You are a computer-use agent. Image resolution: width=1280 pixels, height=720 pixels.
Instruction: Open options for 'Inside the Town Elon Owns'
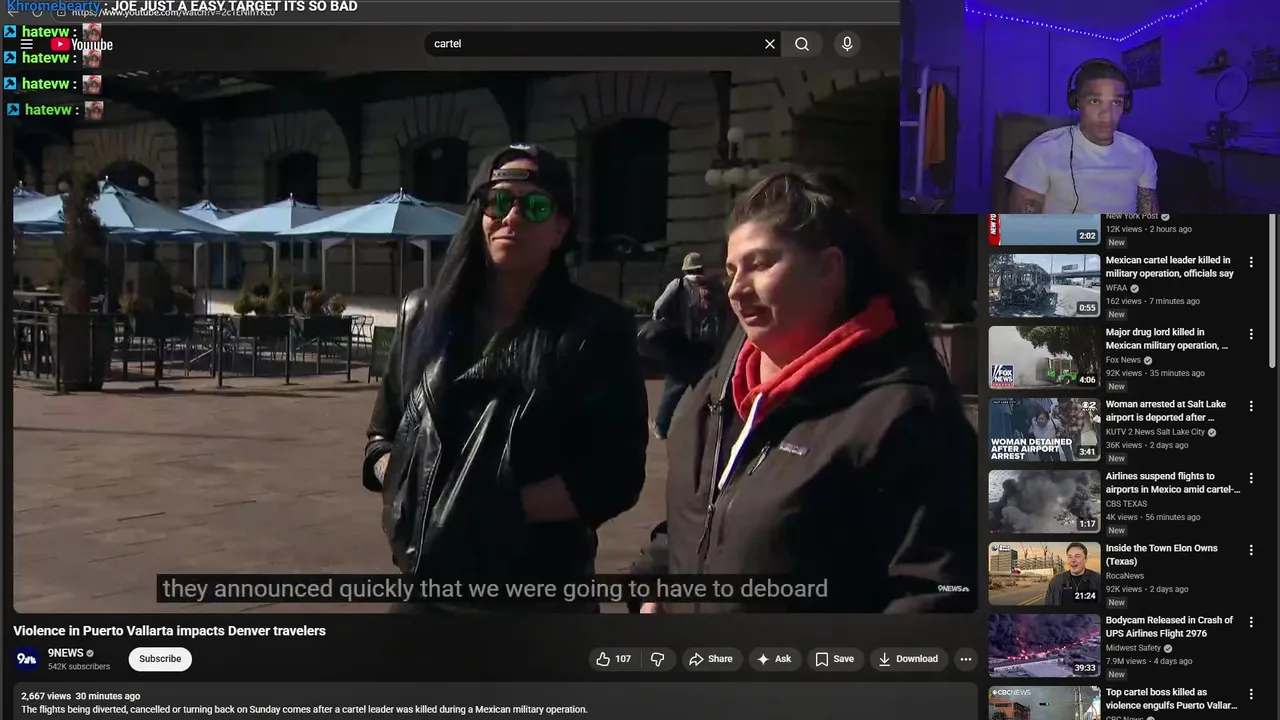[1251, 550]
